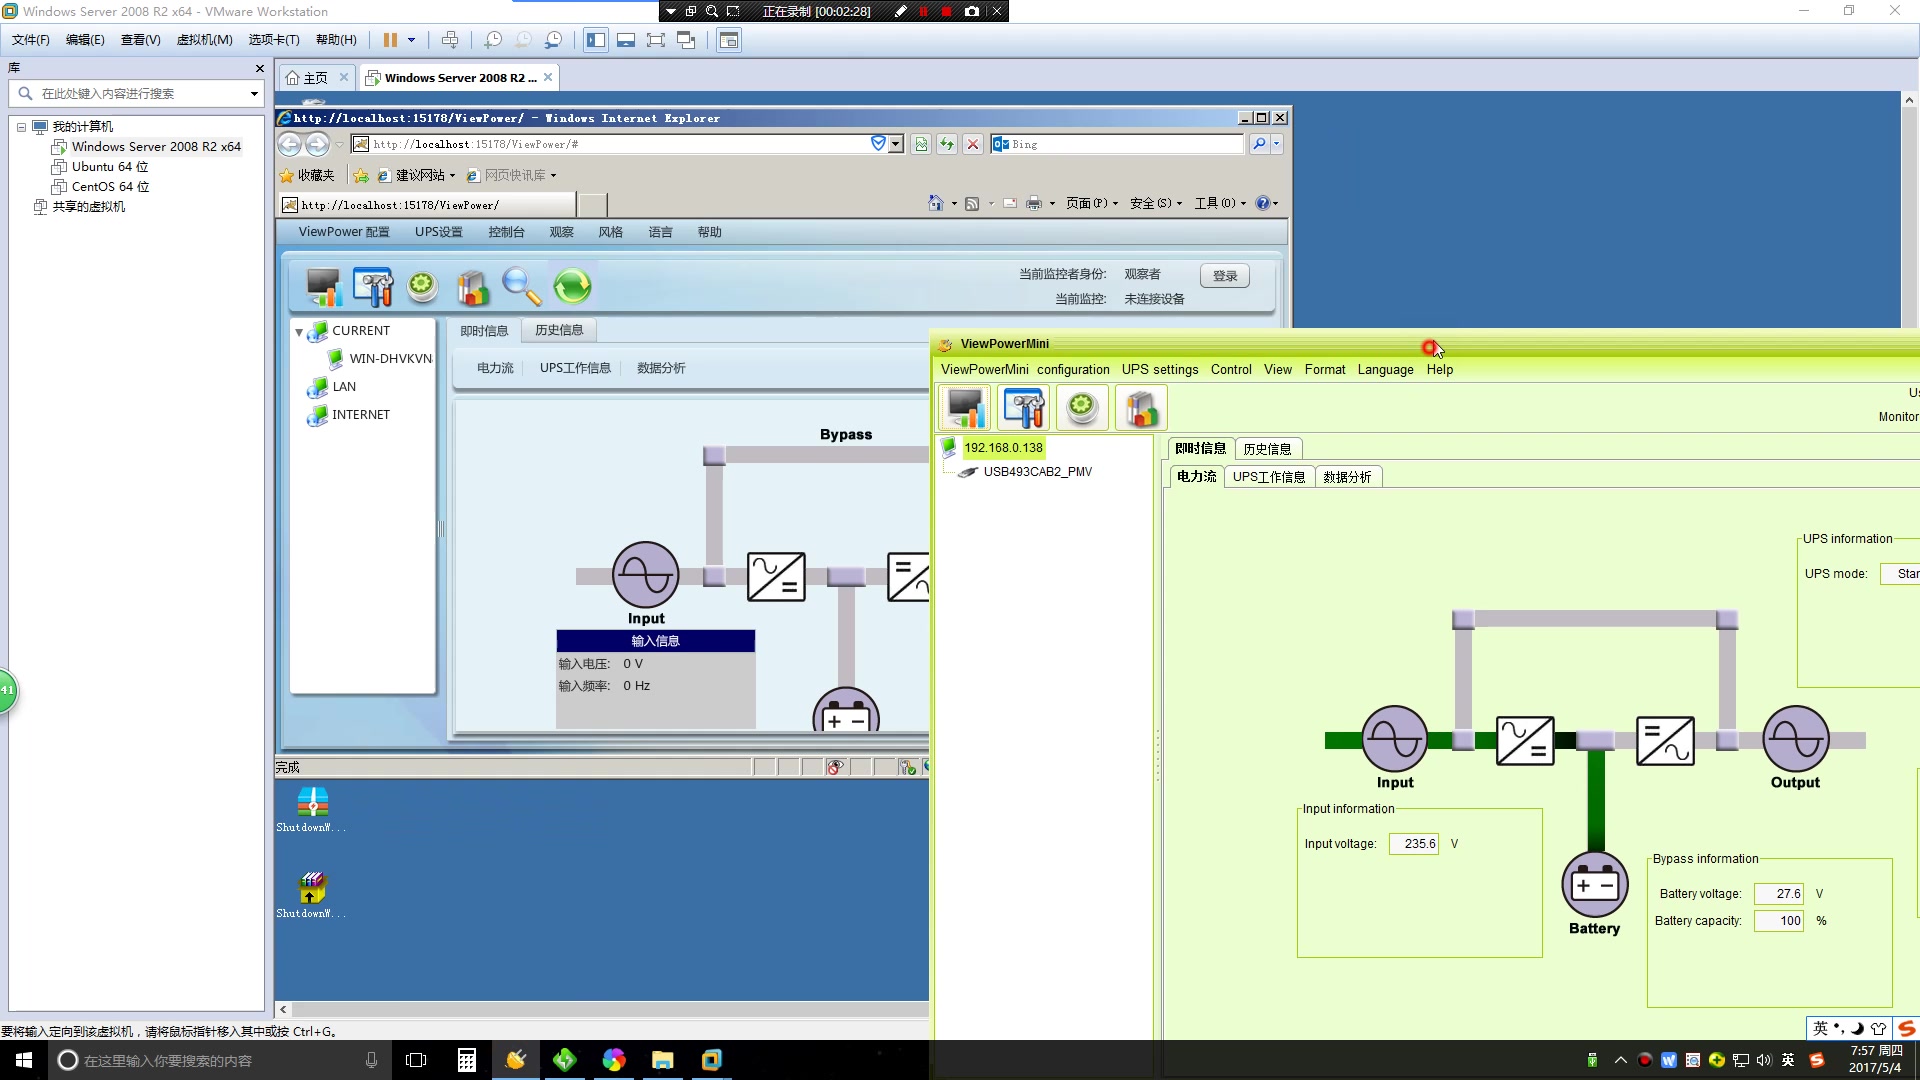
Task: Click the VMware take snapshot icon
Action: click(493, 40)
